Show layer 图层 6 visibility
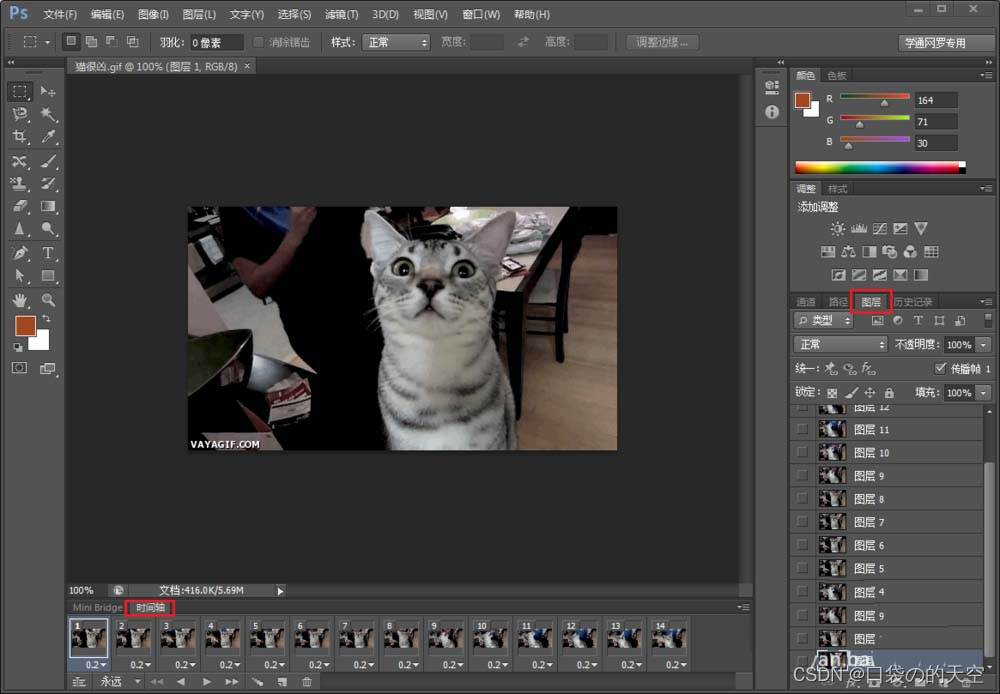Viewport: 1000px width, 694px height. pos(802,545)
